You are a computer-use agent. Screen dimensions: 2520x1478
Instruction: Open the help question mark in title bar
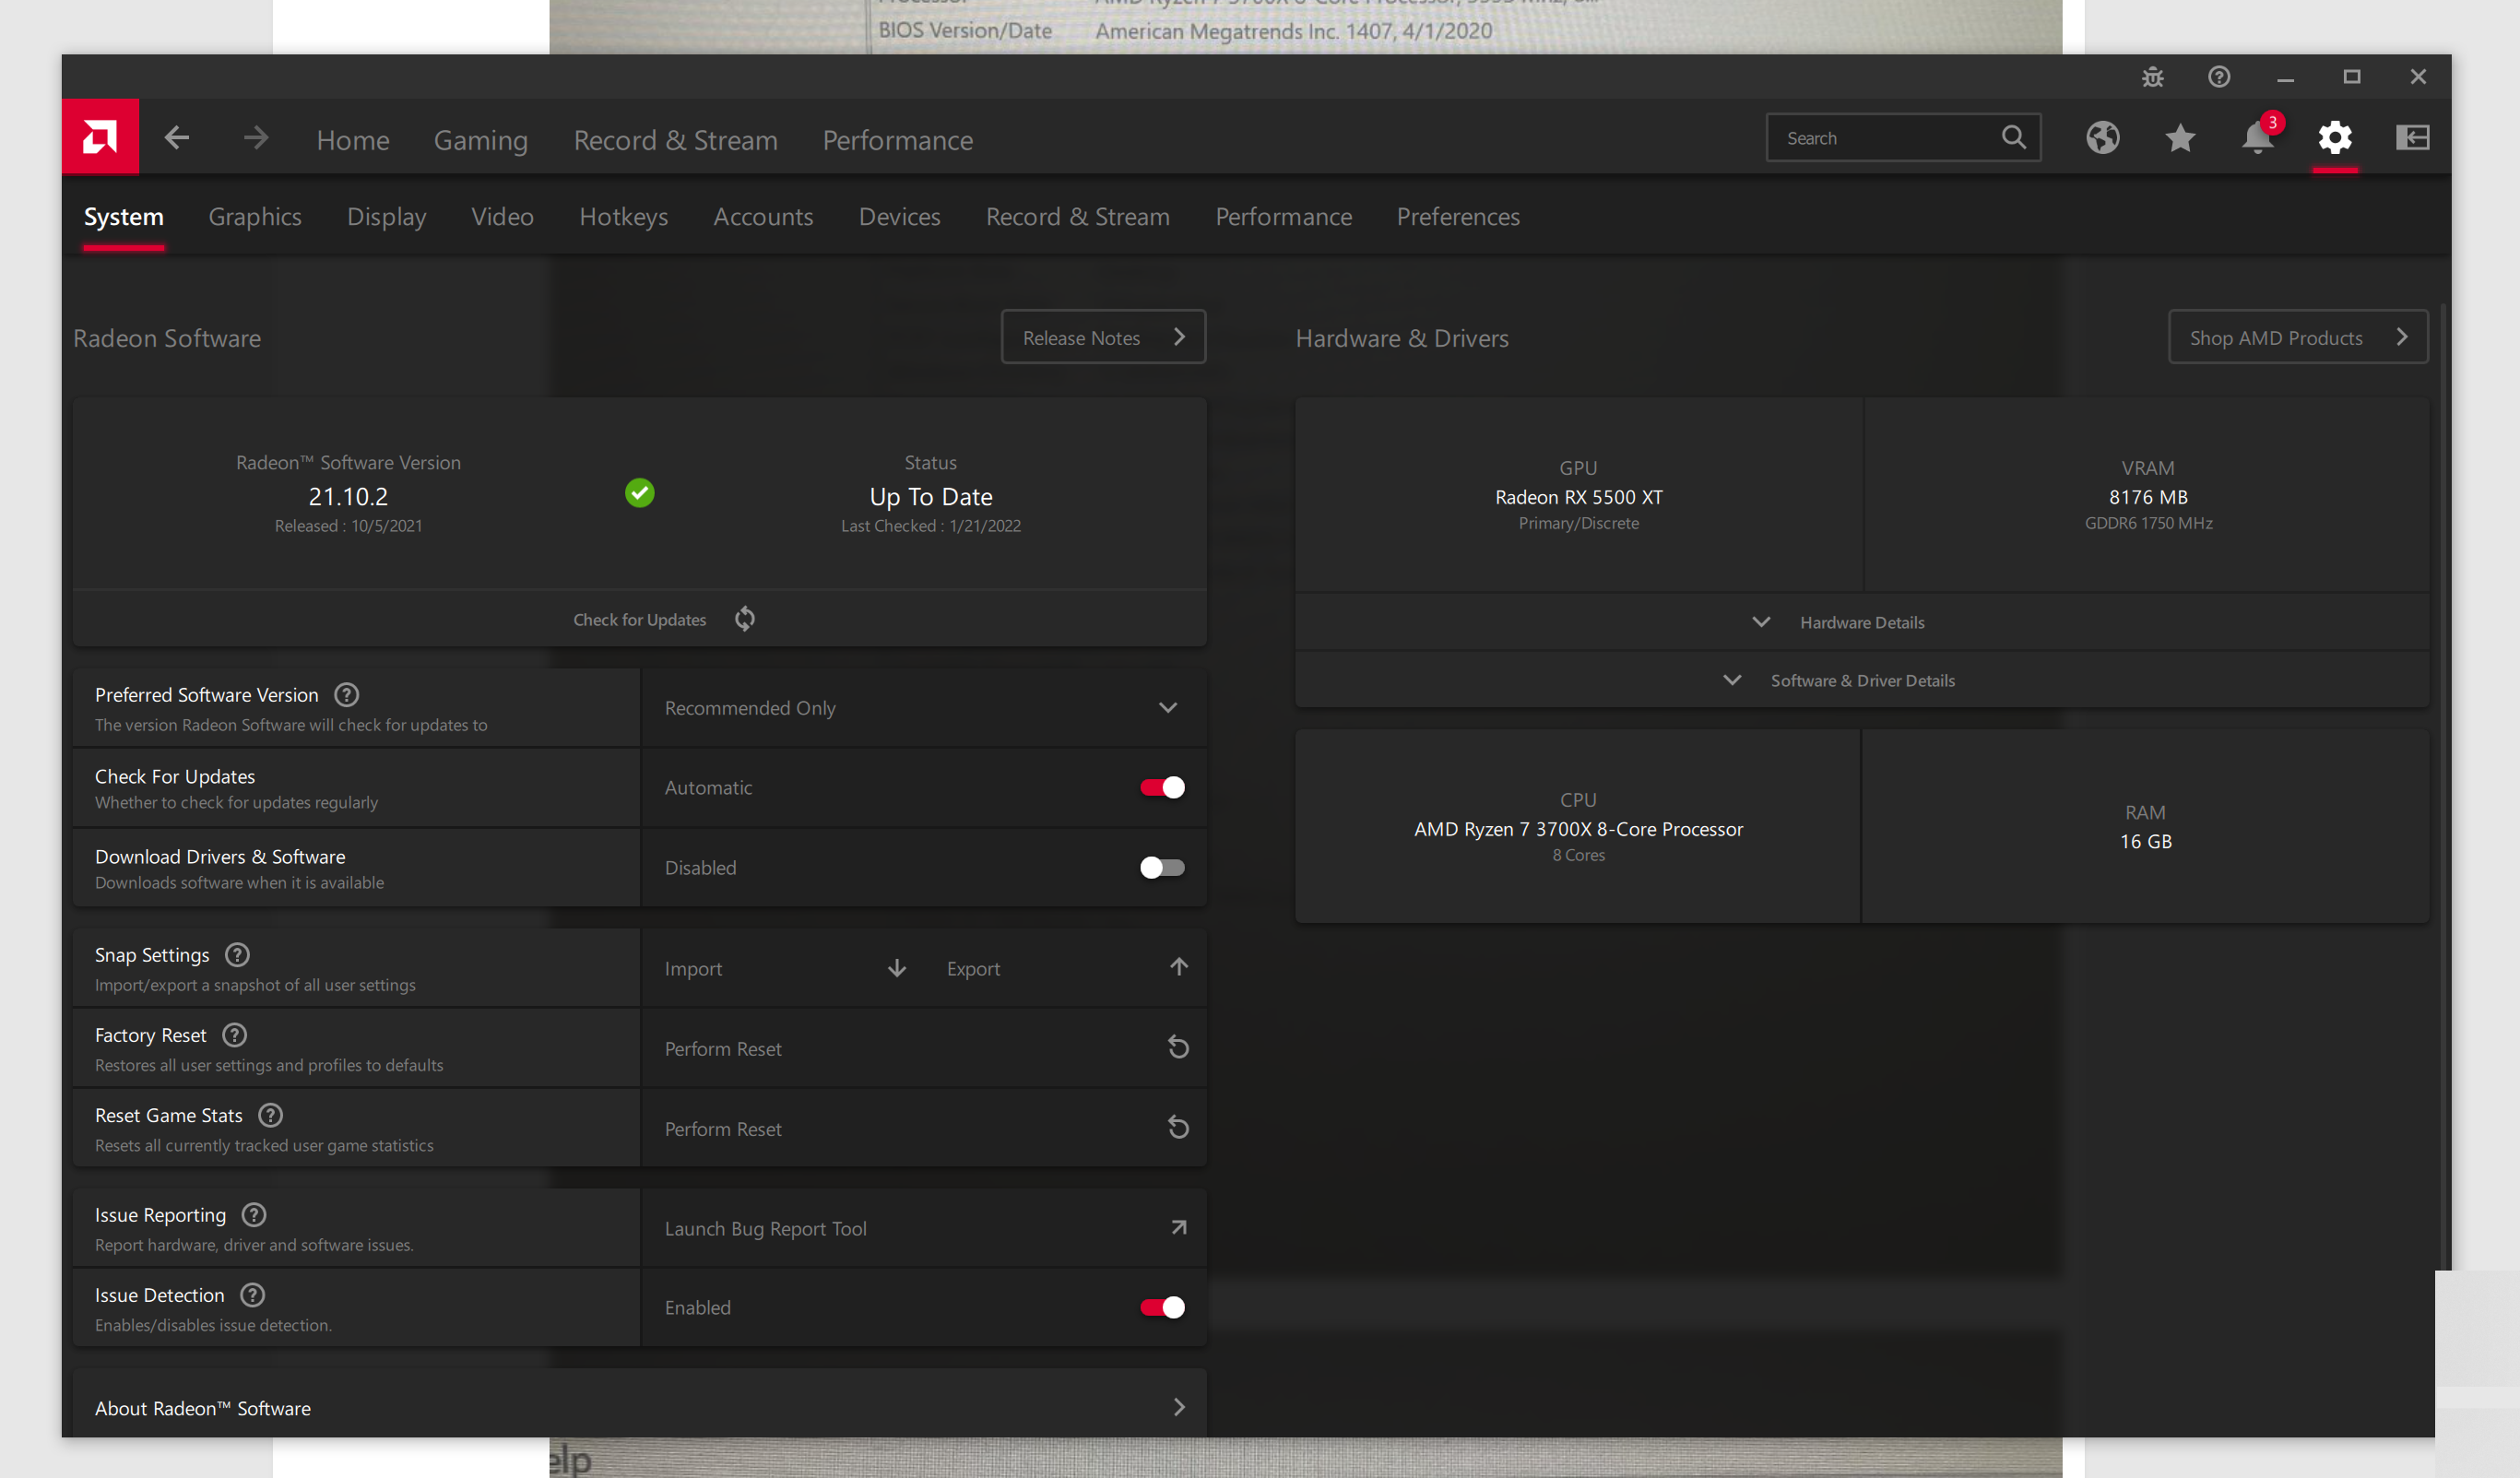2219,77
